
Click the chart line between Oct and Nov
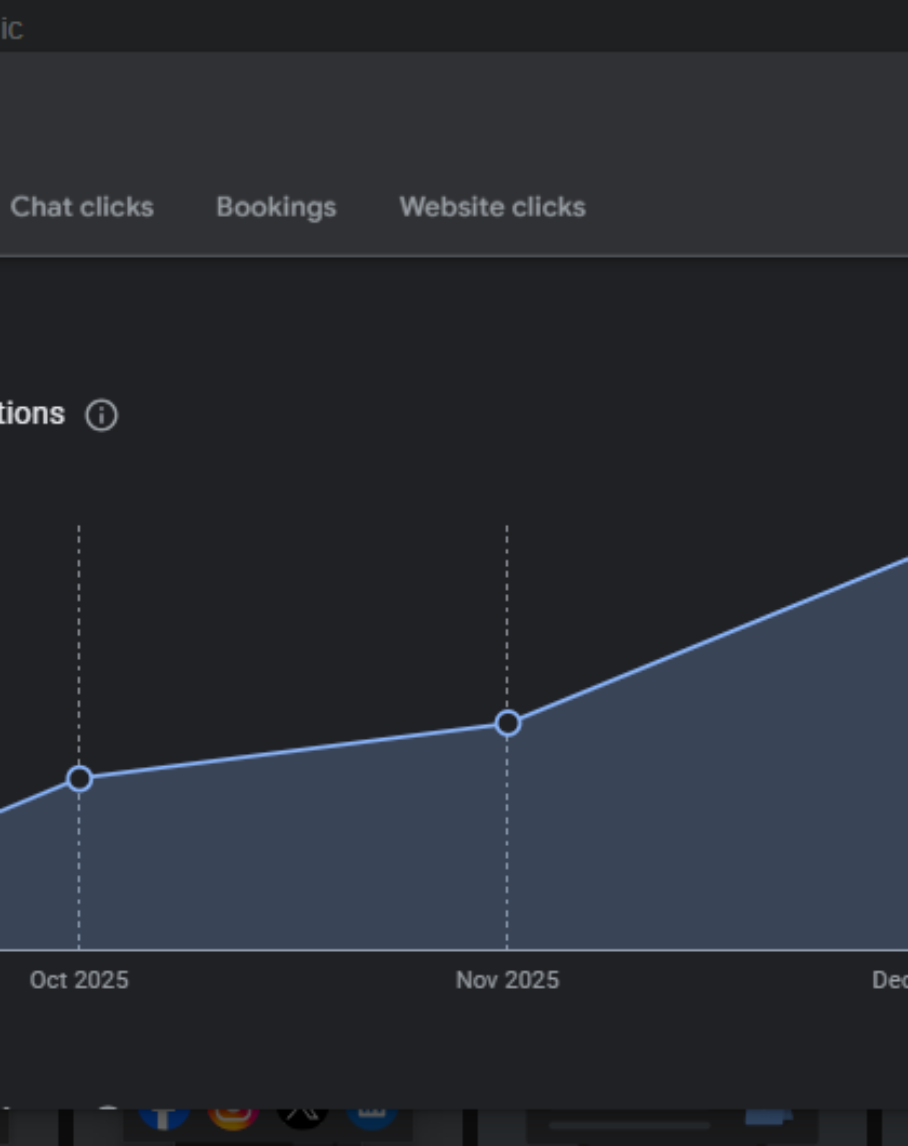(293, 751)
